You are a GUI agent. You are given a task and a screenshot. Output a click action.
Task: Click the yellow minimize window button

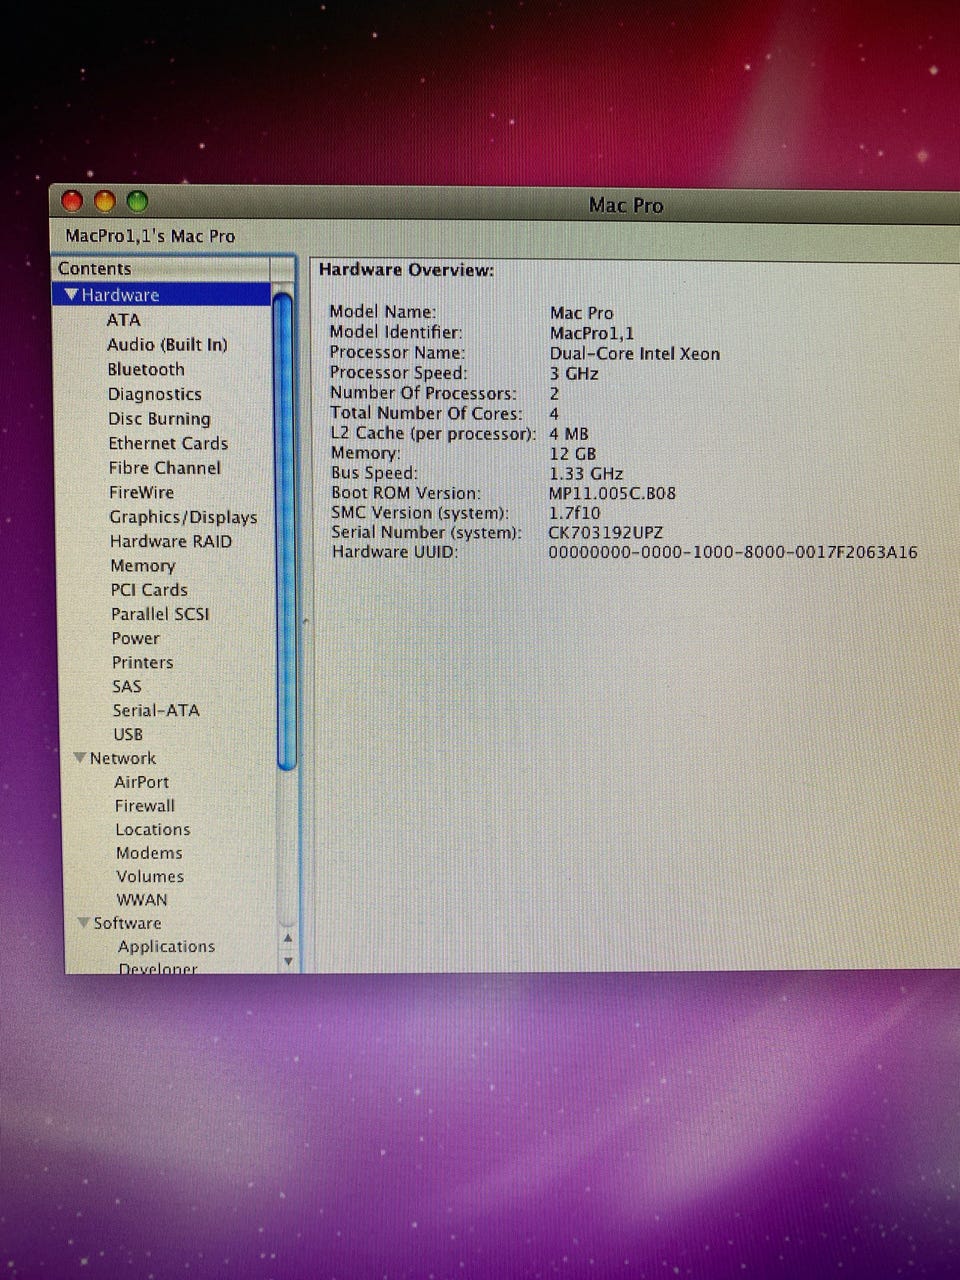105,202
